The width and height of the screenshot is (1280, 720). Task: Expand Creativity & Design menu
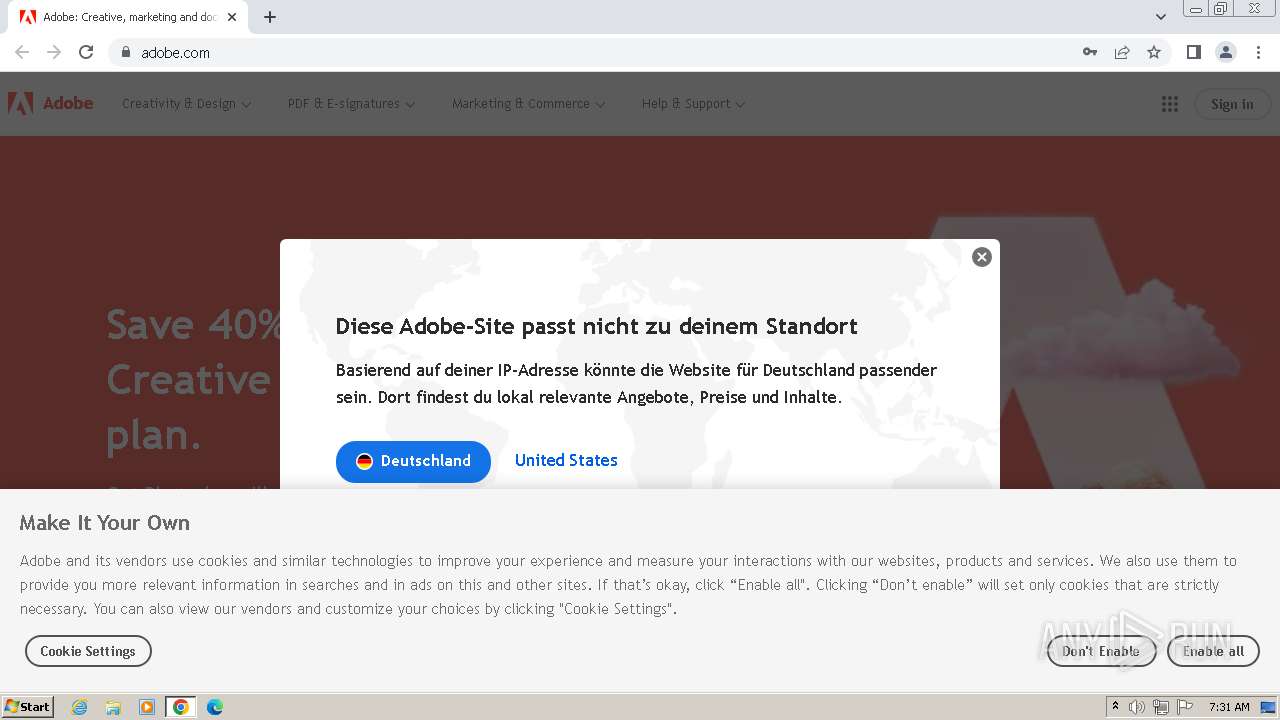pyautogui.click(x=186, y=104)
